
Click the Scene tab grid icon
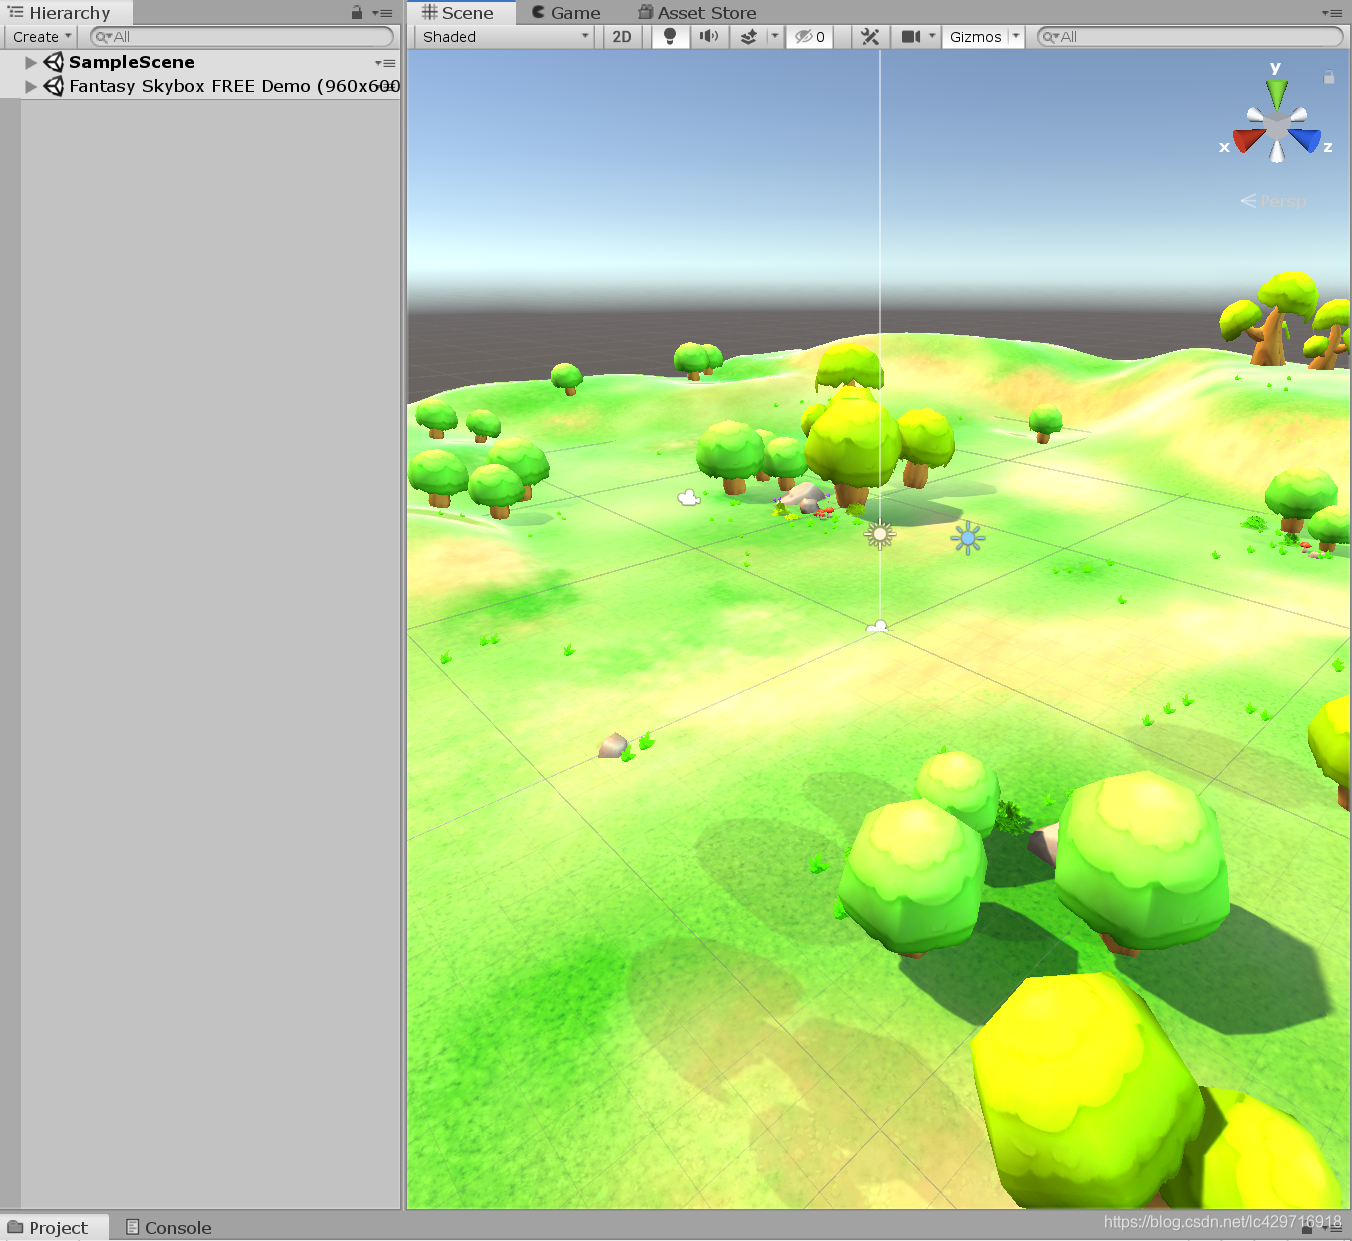[x=430, y=12]
